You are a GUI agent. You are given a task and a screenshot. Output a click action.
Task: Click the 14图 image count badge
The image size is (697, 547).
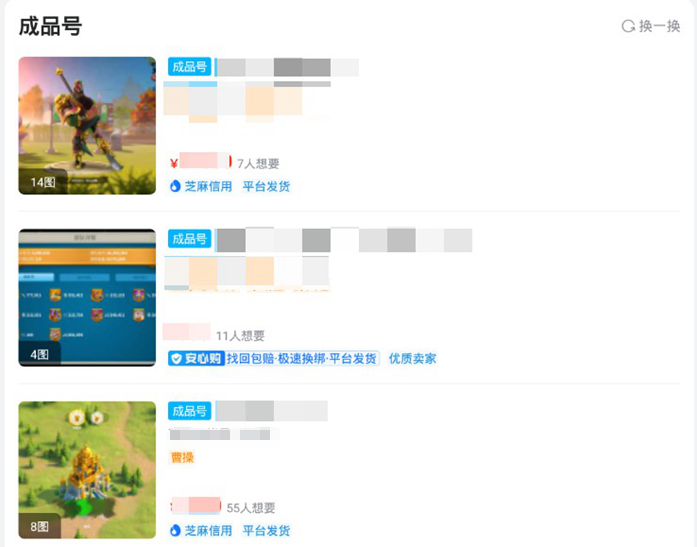[x=43, y=182]
